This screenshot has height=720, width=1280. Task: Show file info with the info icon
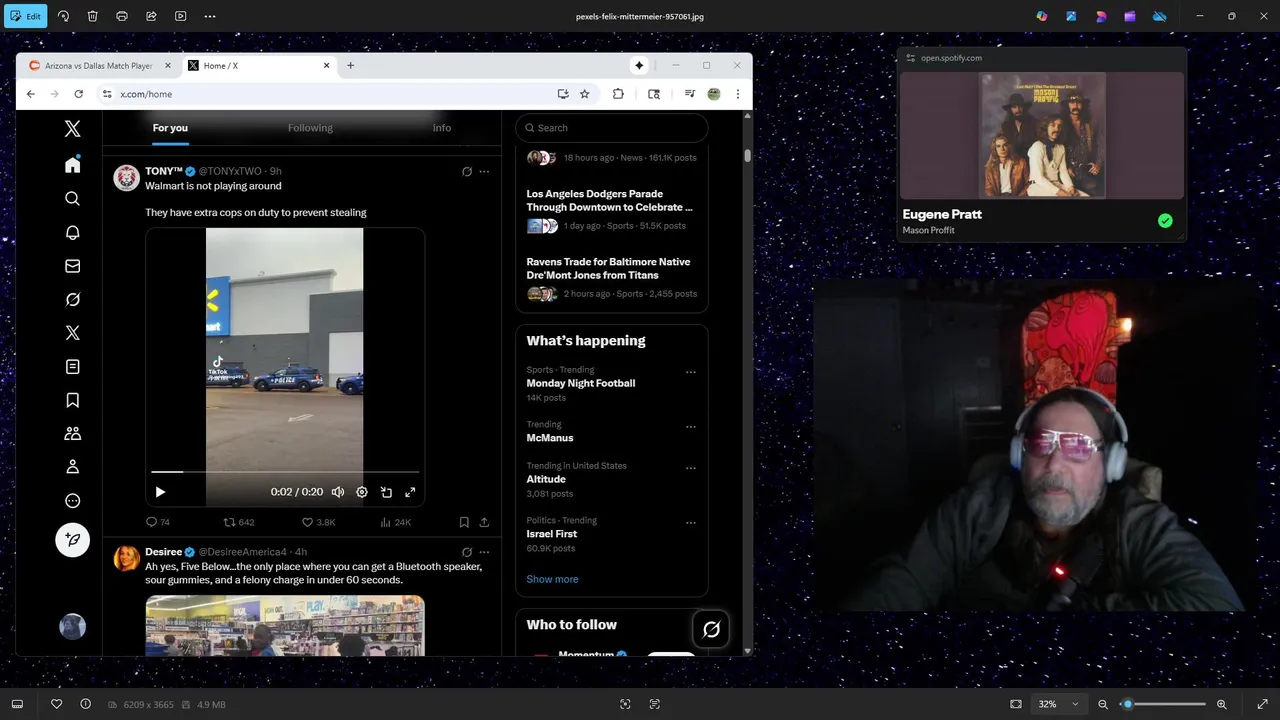[85, 704]
